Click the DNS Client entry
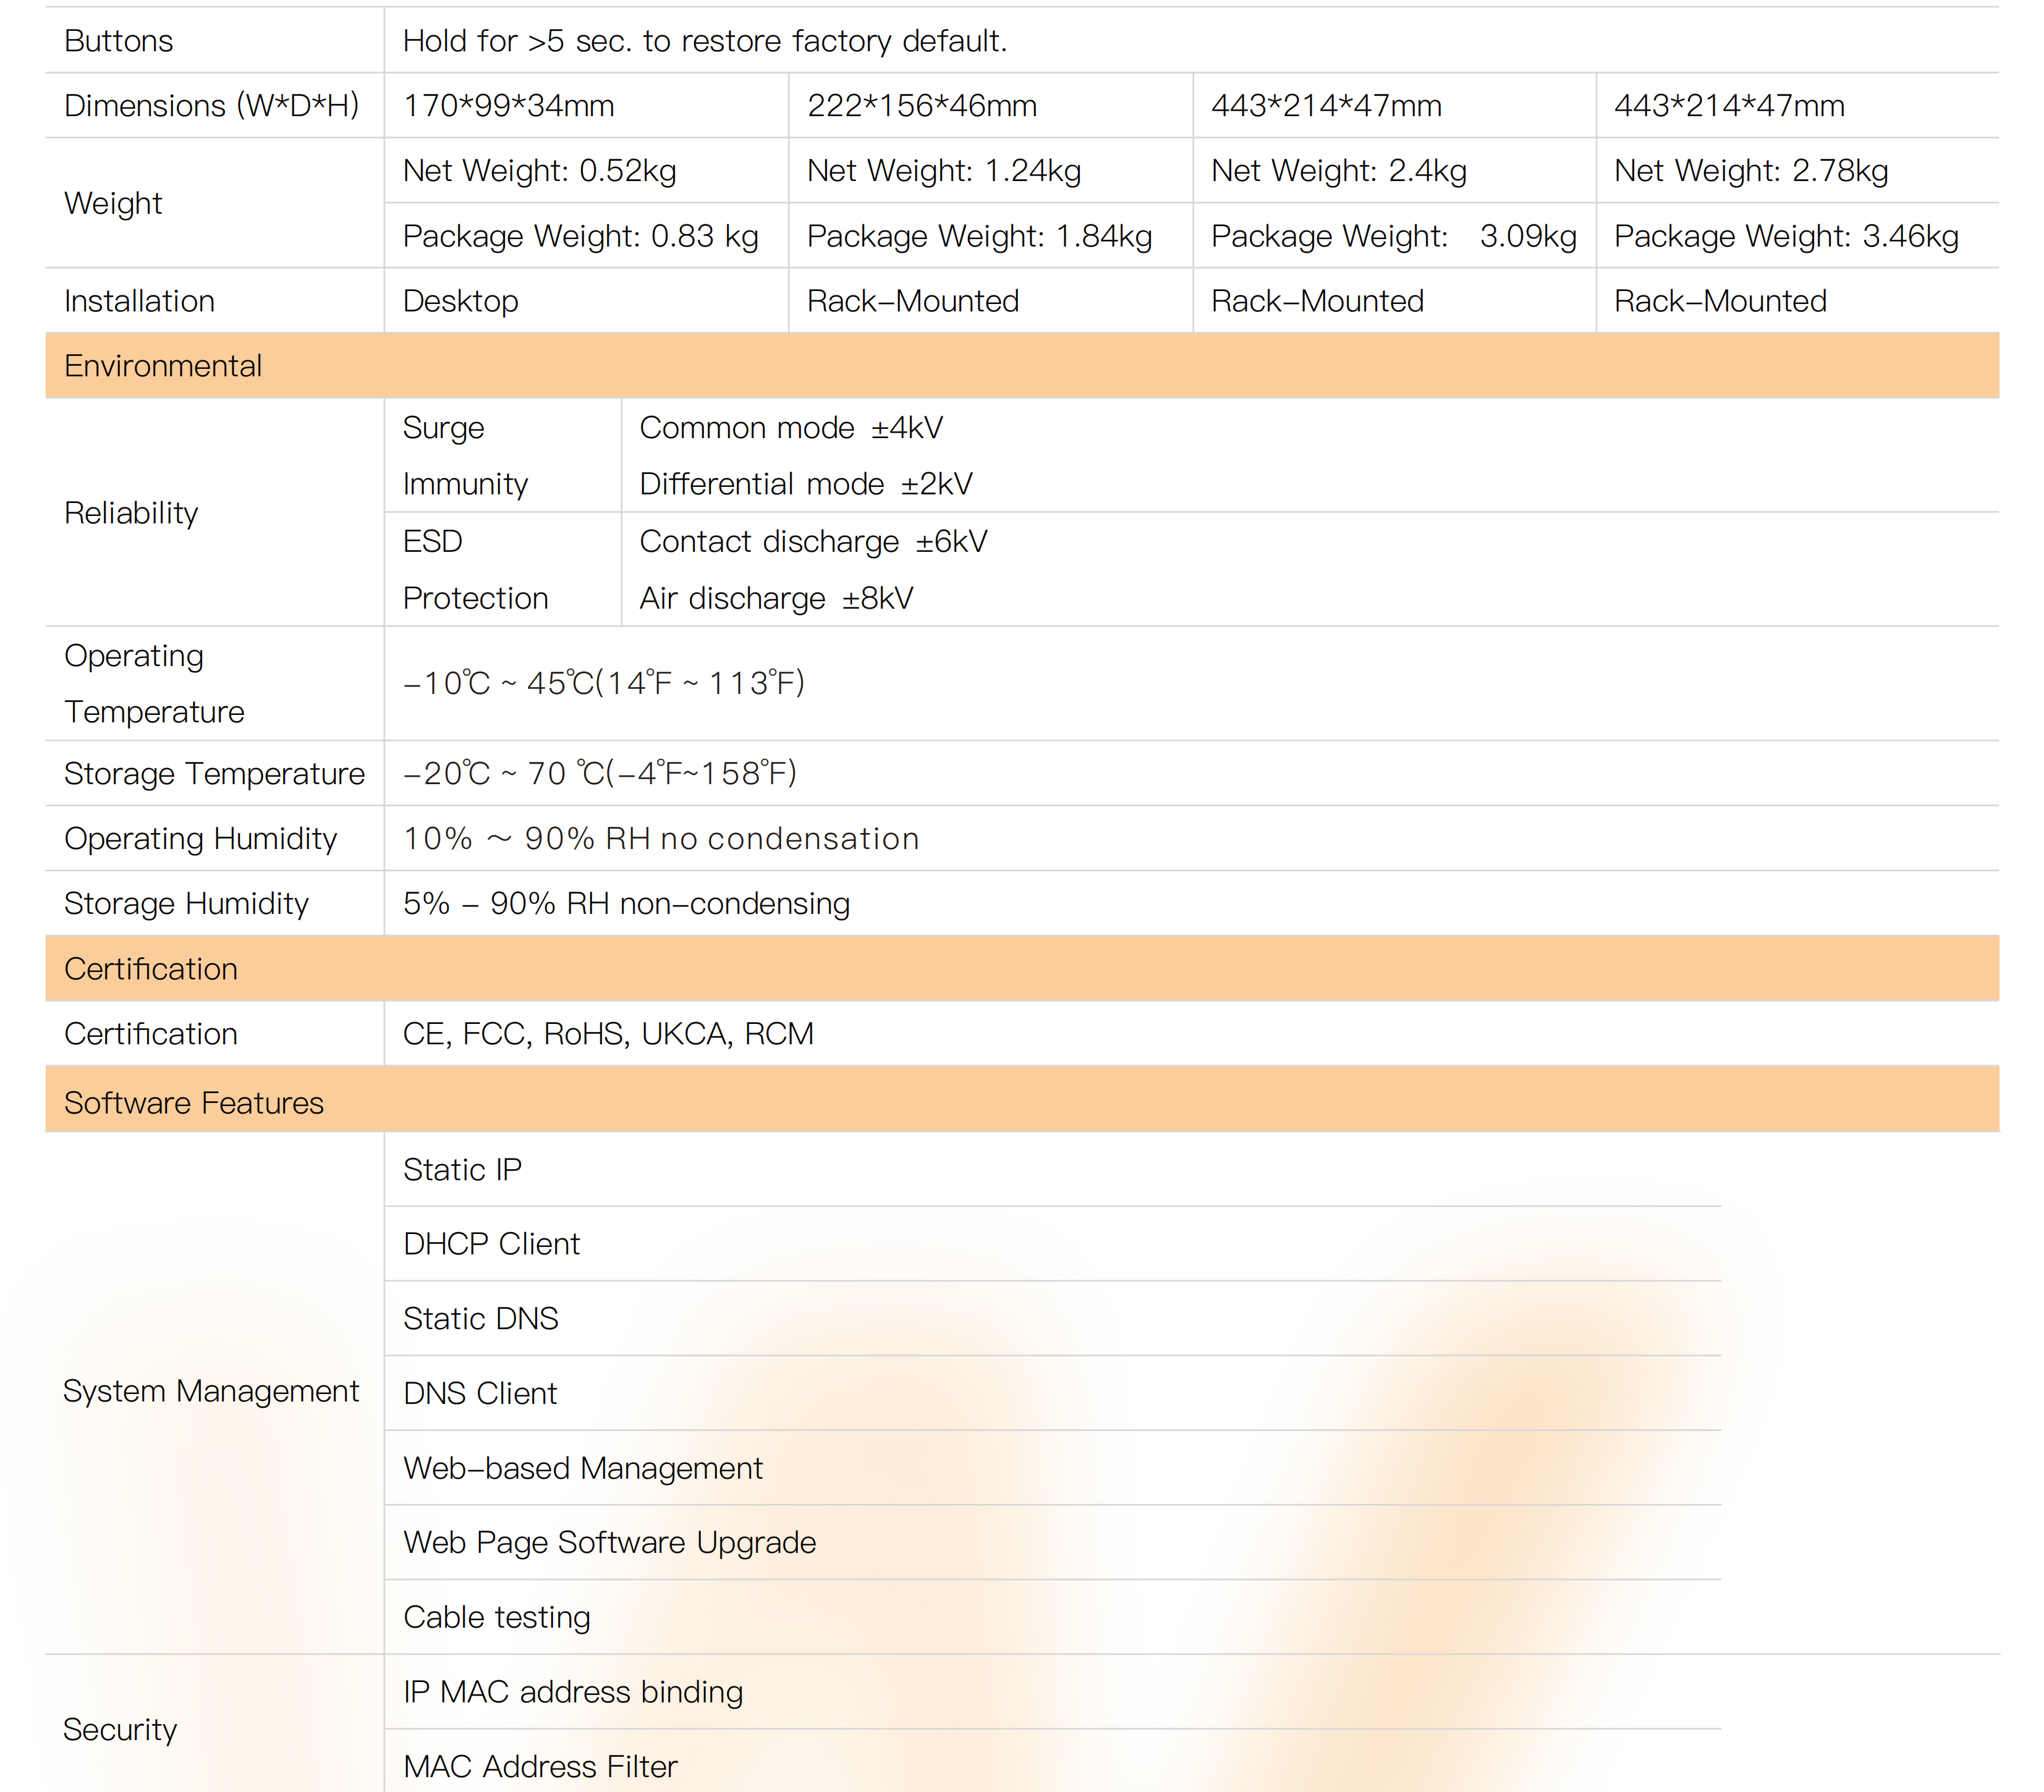 [480, 1393]
